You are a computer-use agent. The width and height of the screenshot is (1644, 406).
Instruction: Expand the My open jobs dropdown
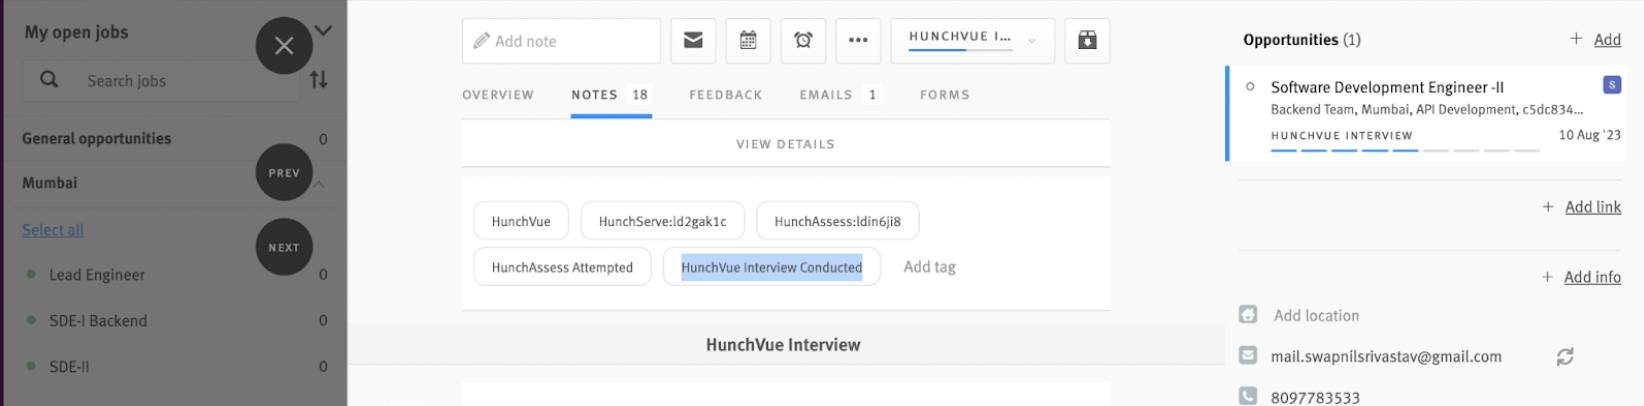pyautogui.click(x=323, y=31)
